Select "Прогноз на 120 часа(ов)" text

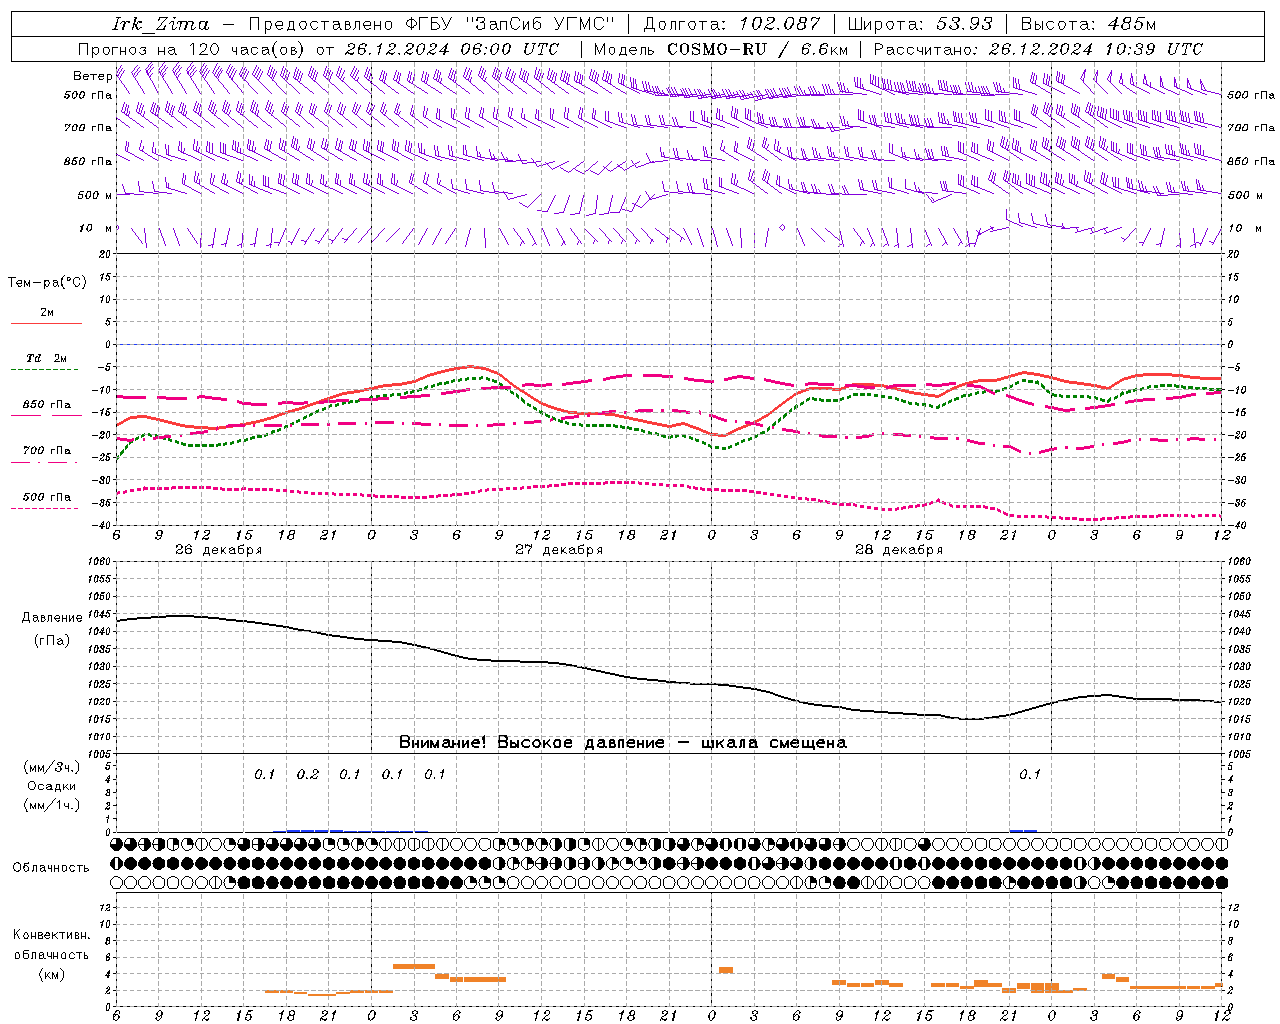(x=192, y=49)
